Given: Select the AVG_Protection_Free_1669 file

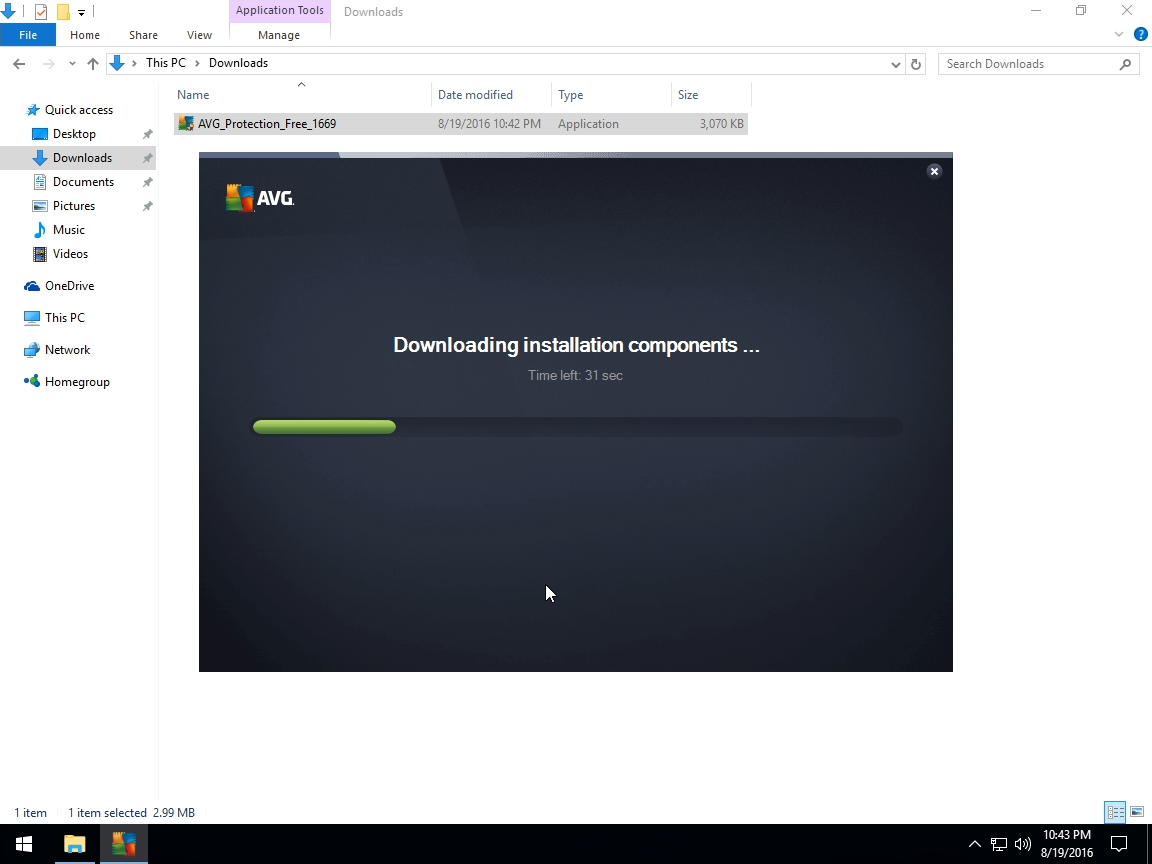Looking at the screenshot, I should click(461, 123).
